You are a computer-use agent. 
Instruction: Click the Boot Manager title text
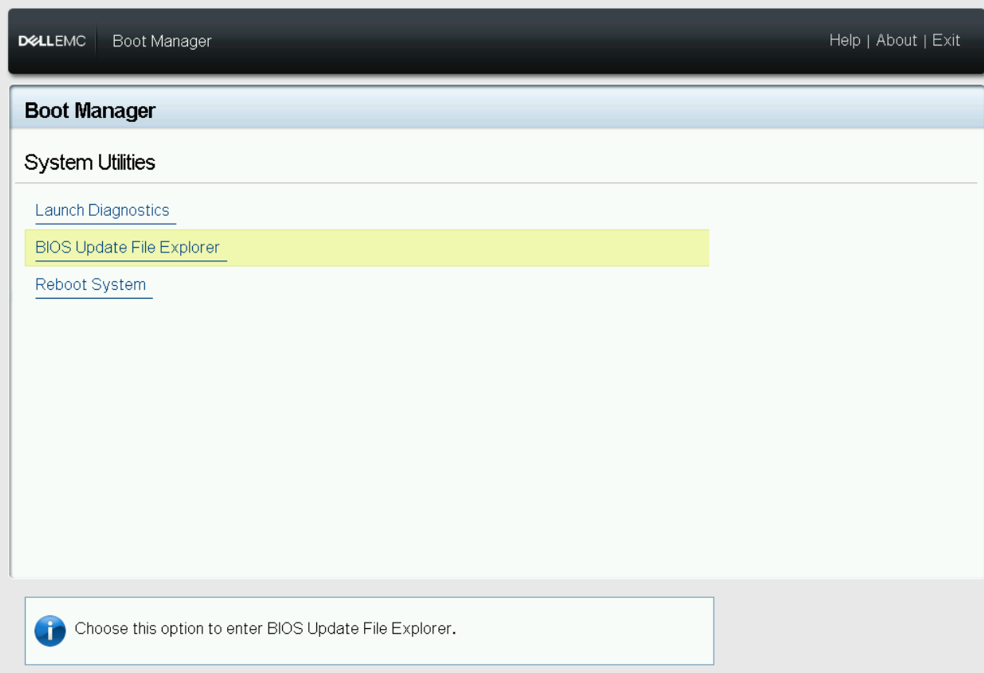(89, 110)
